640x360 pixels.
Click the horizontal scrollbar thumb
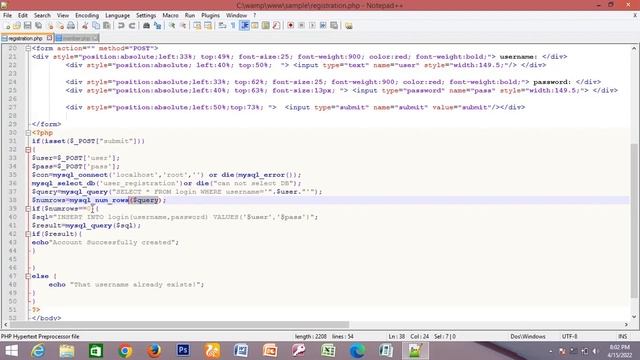pos(179,324)
